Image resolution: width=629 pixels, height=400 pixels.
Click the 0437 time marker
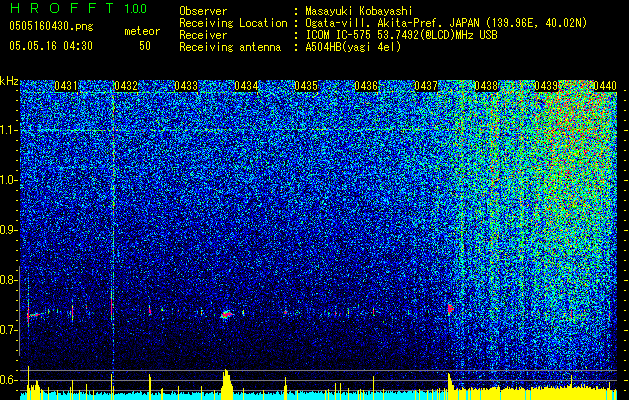pyautogui.click(x=426, y=86)
